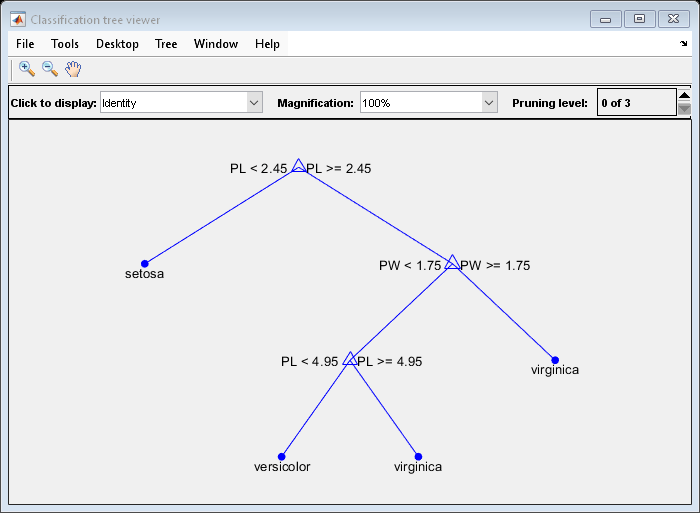Select the Zoom Out magnifier tool
The width and height of the screenshot is (700, 513).
(49, 69)
